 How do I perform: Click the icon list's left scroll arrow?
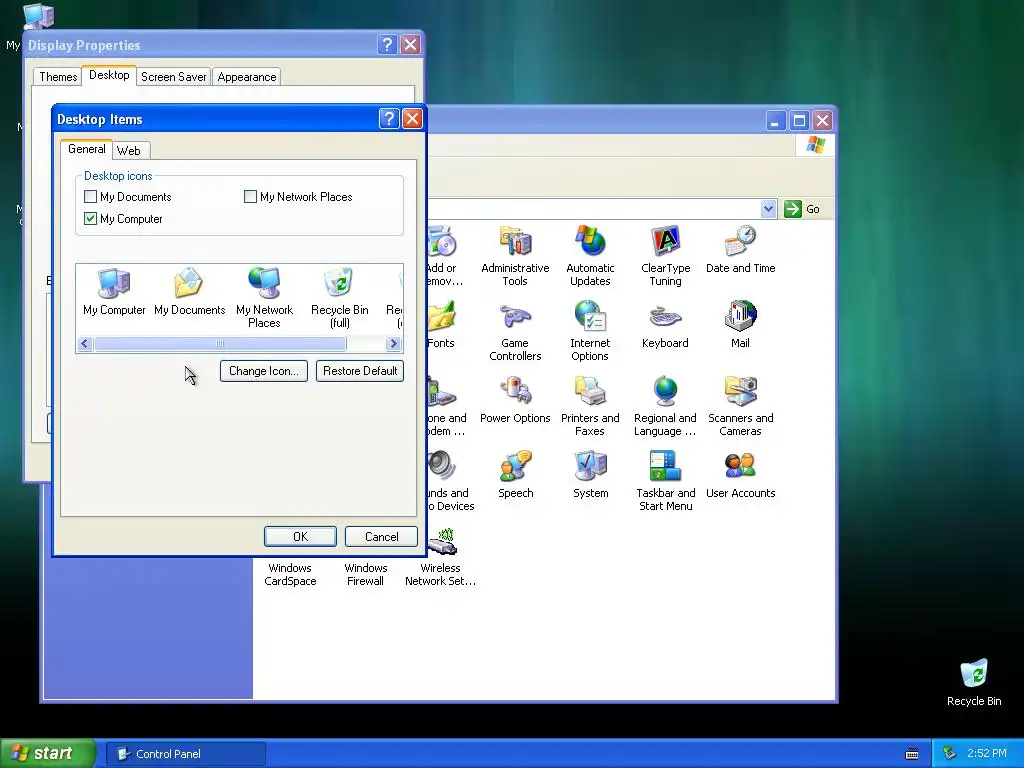pos(85,344)
